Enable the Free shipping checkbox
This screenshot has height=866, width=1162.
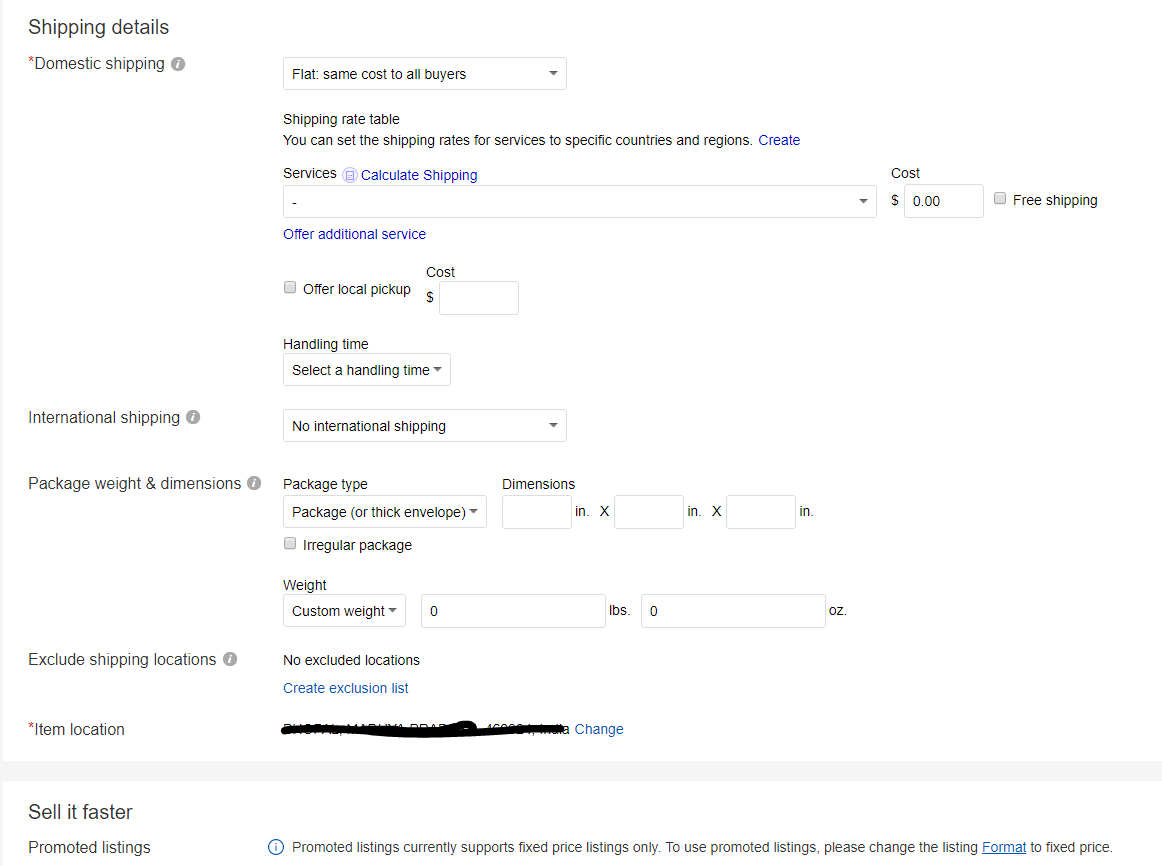coord(1000,199)
